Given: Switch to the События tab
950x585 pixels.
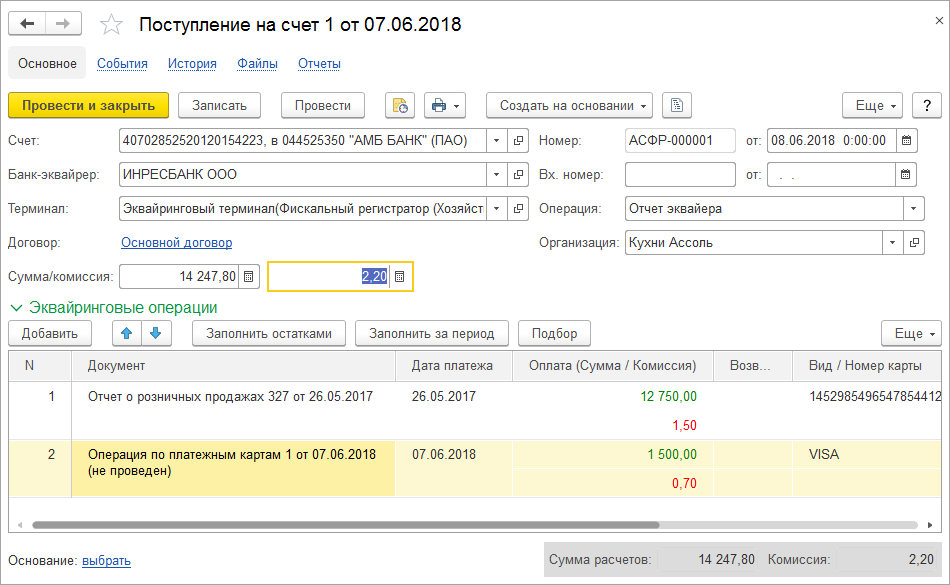Looking at the screenshot, I should (x=122, y=64).
